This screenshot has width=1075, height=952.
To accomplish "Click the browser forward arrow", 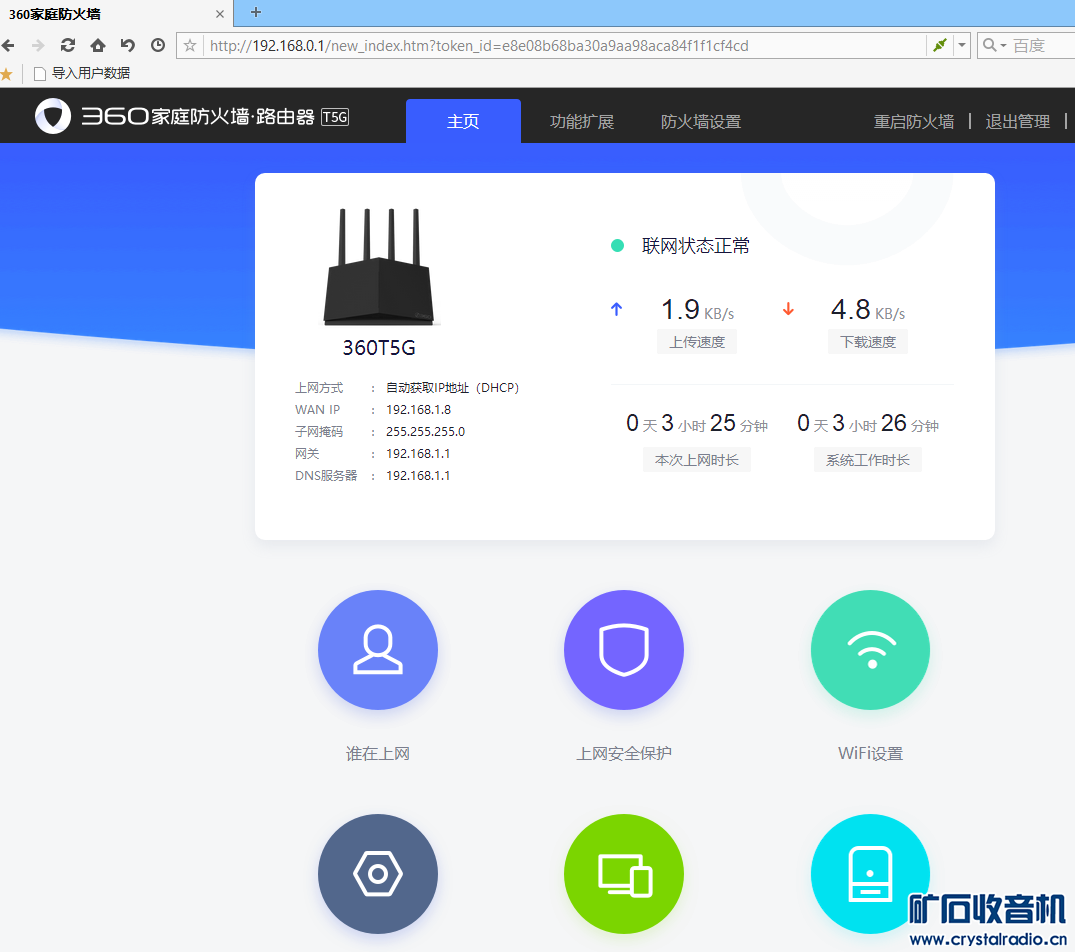I will point(38,46).
